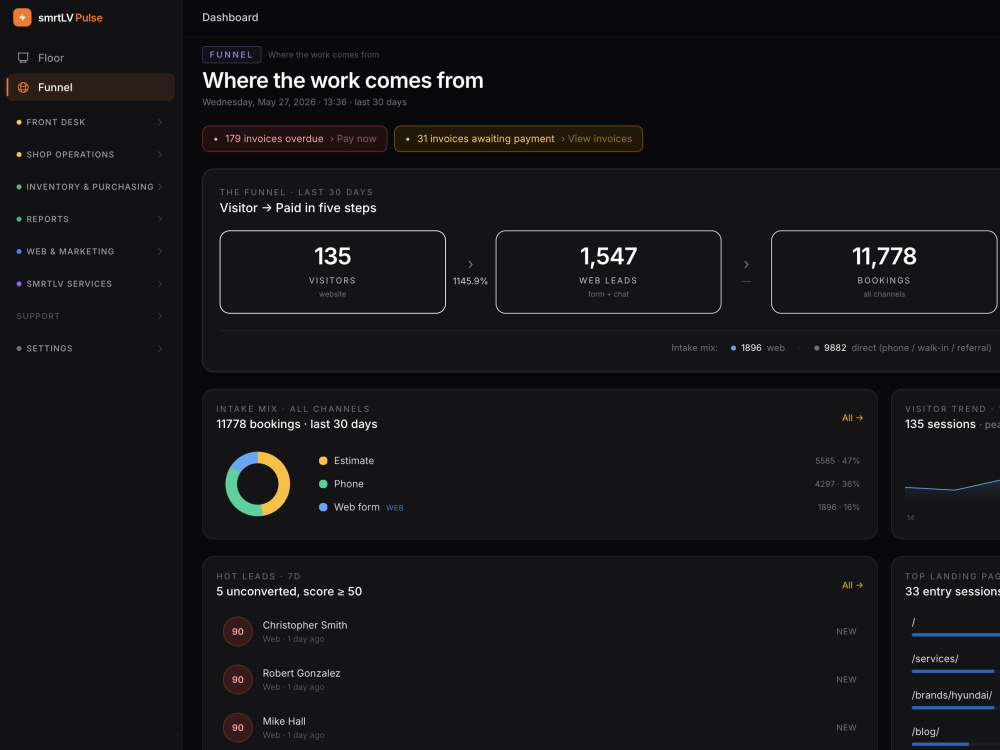Screen dimensions: 1000x750
Task: Click the /services/ landing page bar
Action: 953,672
